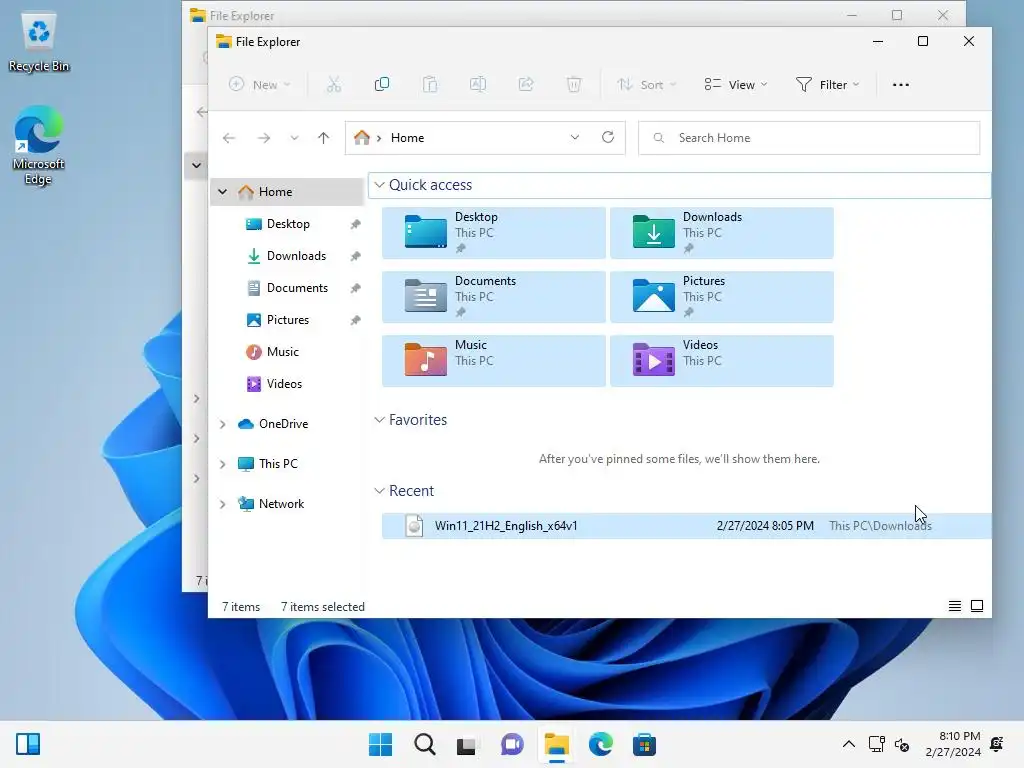1024x768 pixels.
Task: Open the Windows Start menu
Action: tap(380, 744)
